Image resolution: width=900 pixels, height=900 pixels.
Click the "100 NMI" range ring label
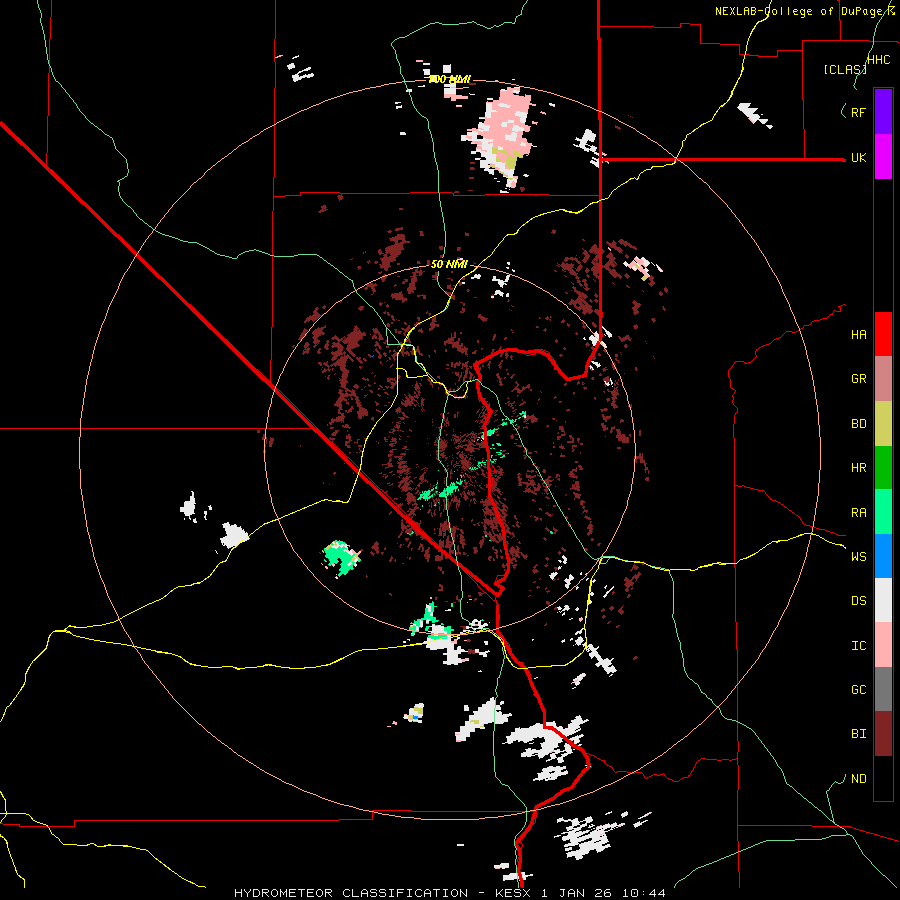tap(449, 79)
